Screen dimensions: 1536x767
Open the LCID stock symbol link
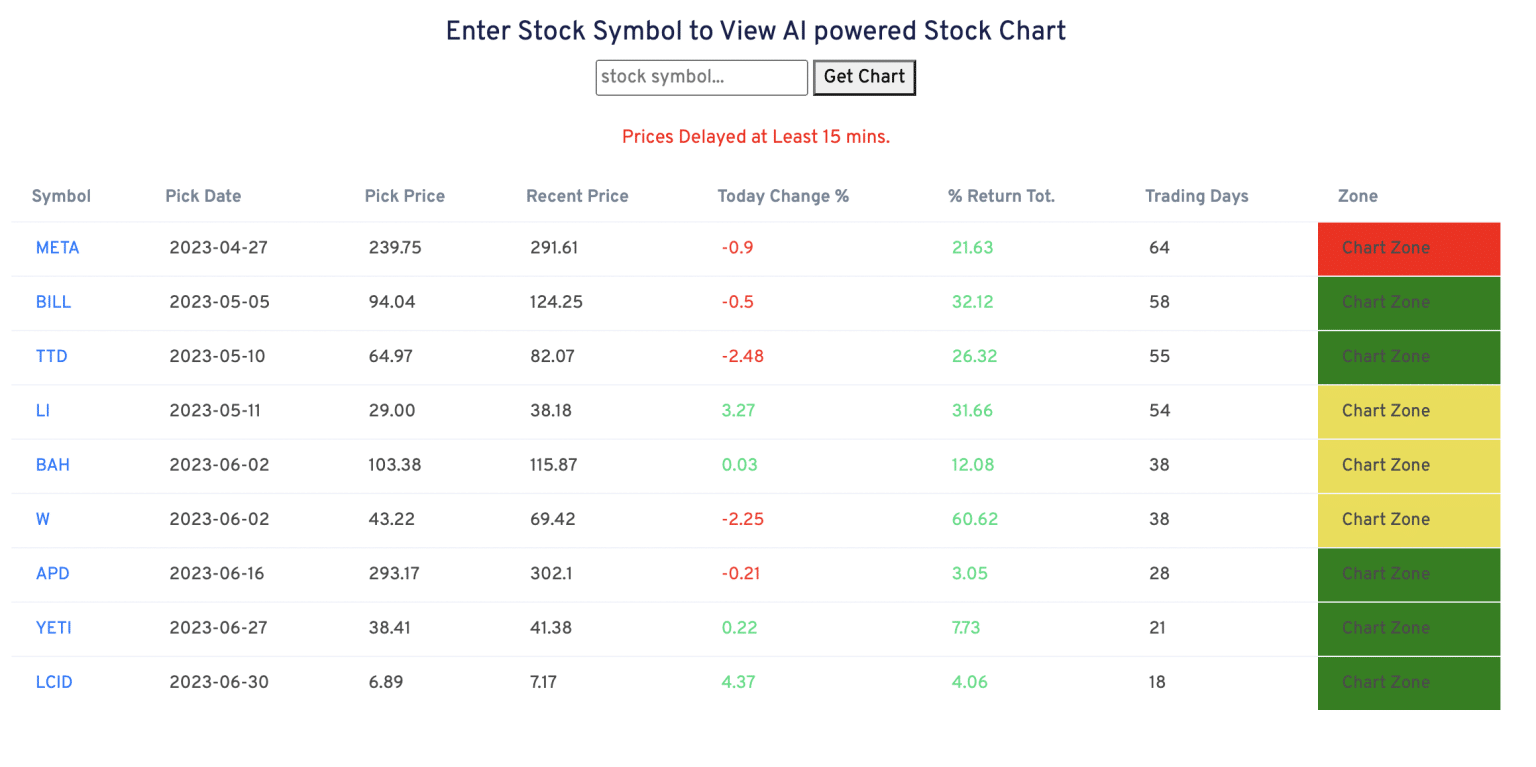(54, 682)
